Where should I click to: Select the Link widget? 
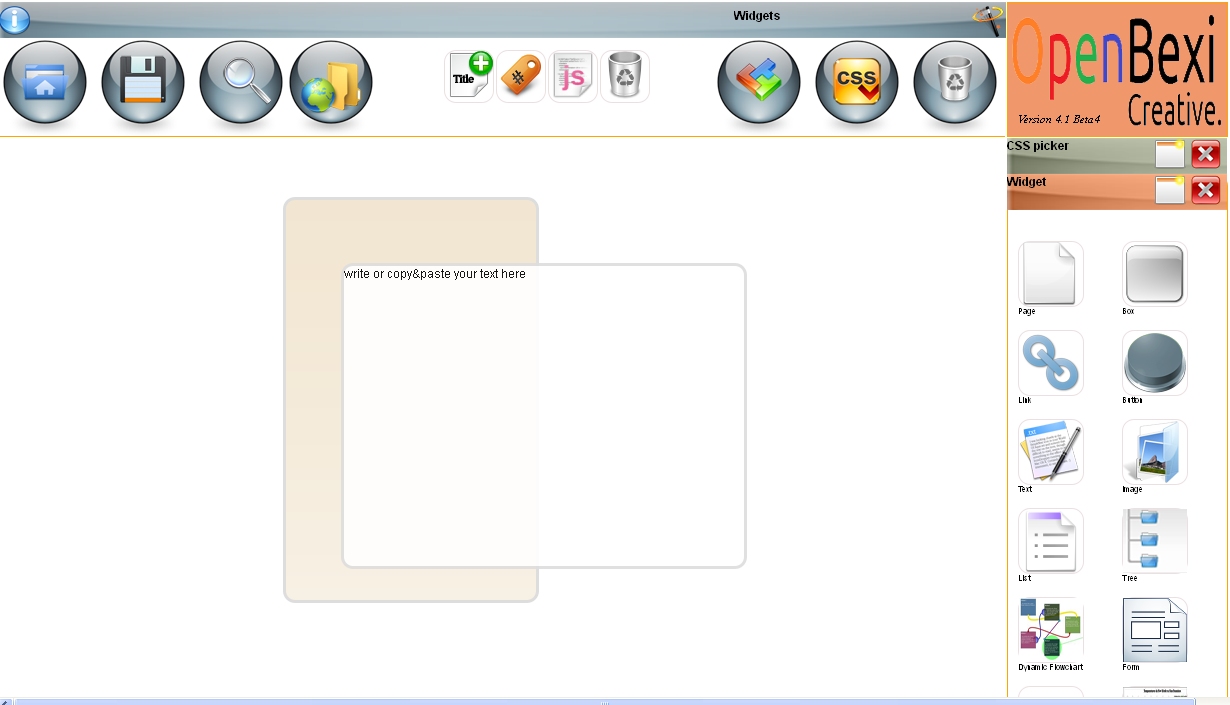1051,362
